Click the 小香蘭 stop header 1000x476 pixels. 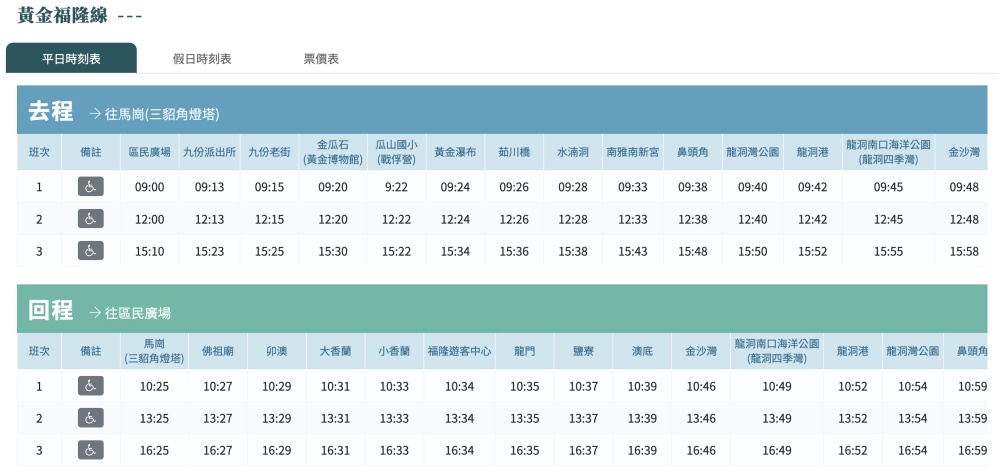pos(394,352)
